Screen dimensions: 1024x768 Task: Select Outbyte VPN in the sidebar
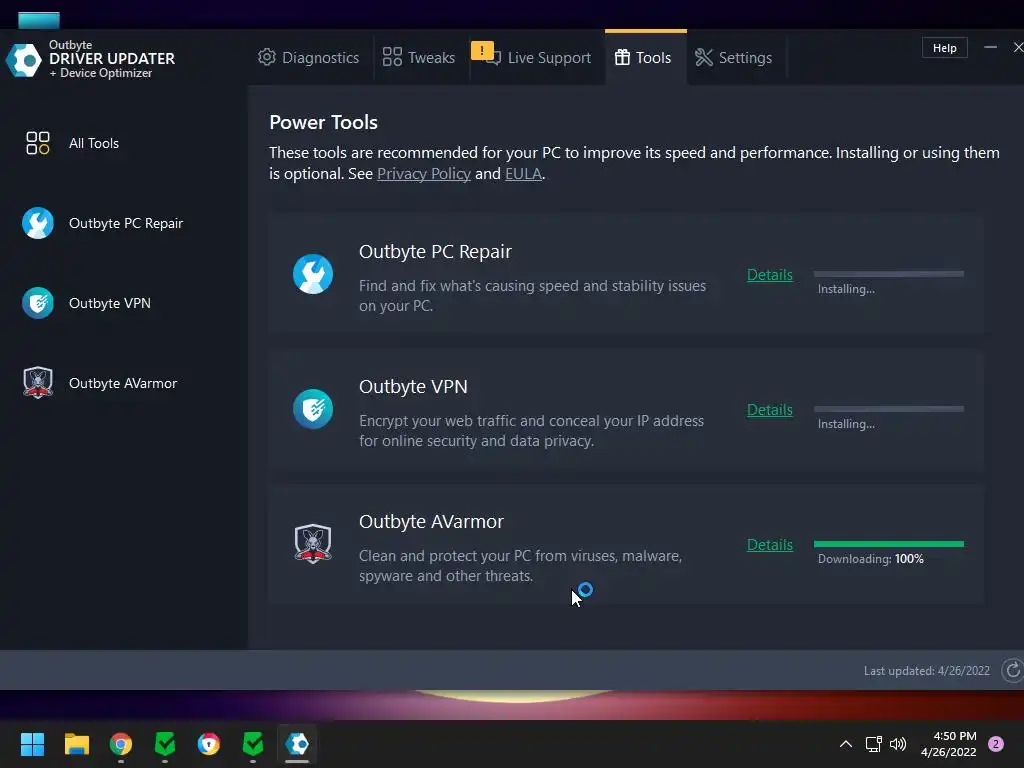[x=110, y=303]
